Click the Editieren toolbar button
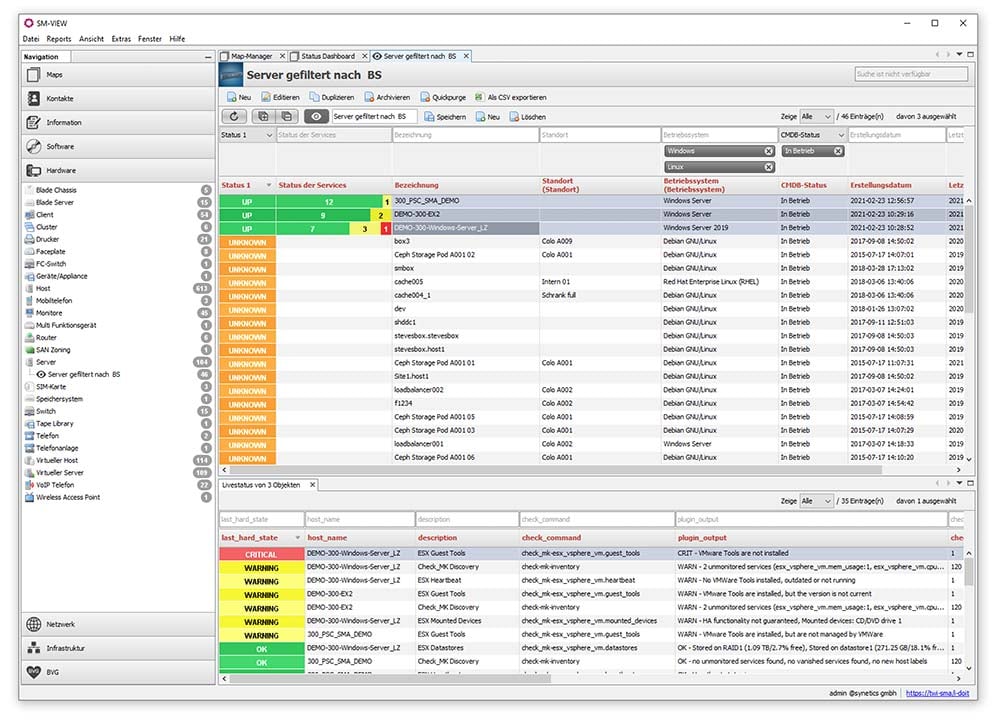 pyautogui.click(x=281, y=98)
